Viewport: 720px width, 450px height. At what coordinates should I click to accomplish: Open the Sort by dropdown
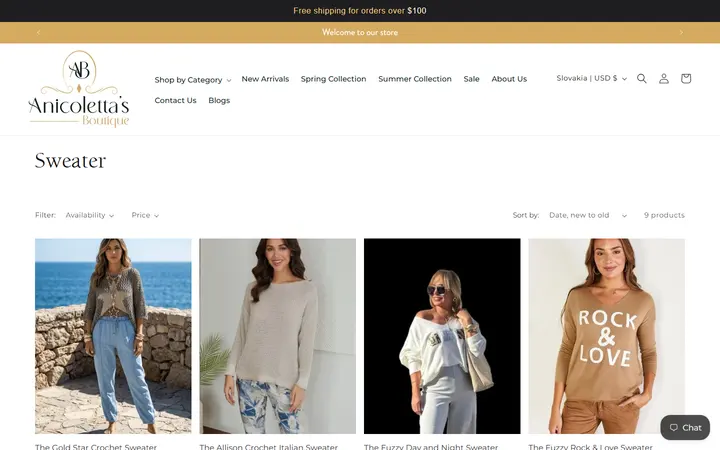point(588,215)
